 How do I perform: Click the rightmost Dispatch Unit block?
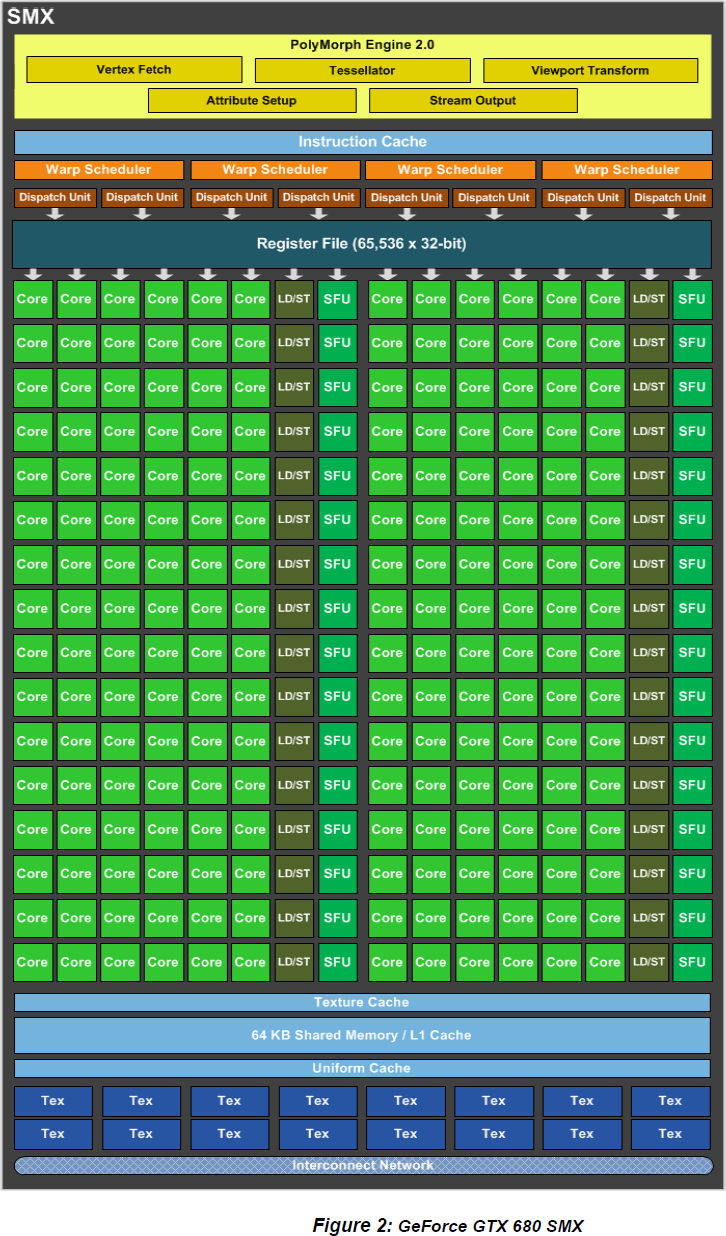point(671,198)
